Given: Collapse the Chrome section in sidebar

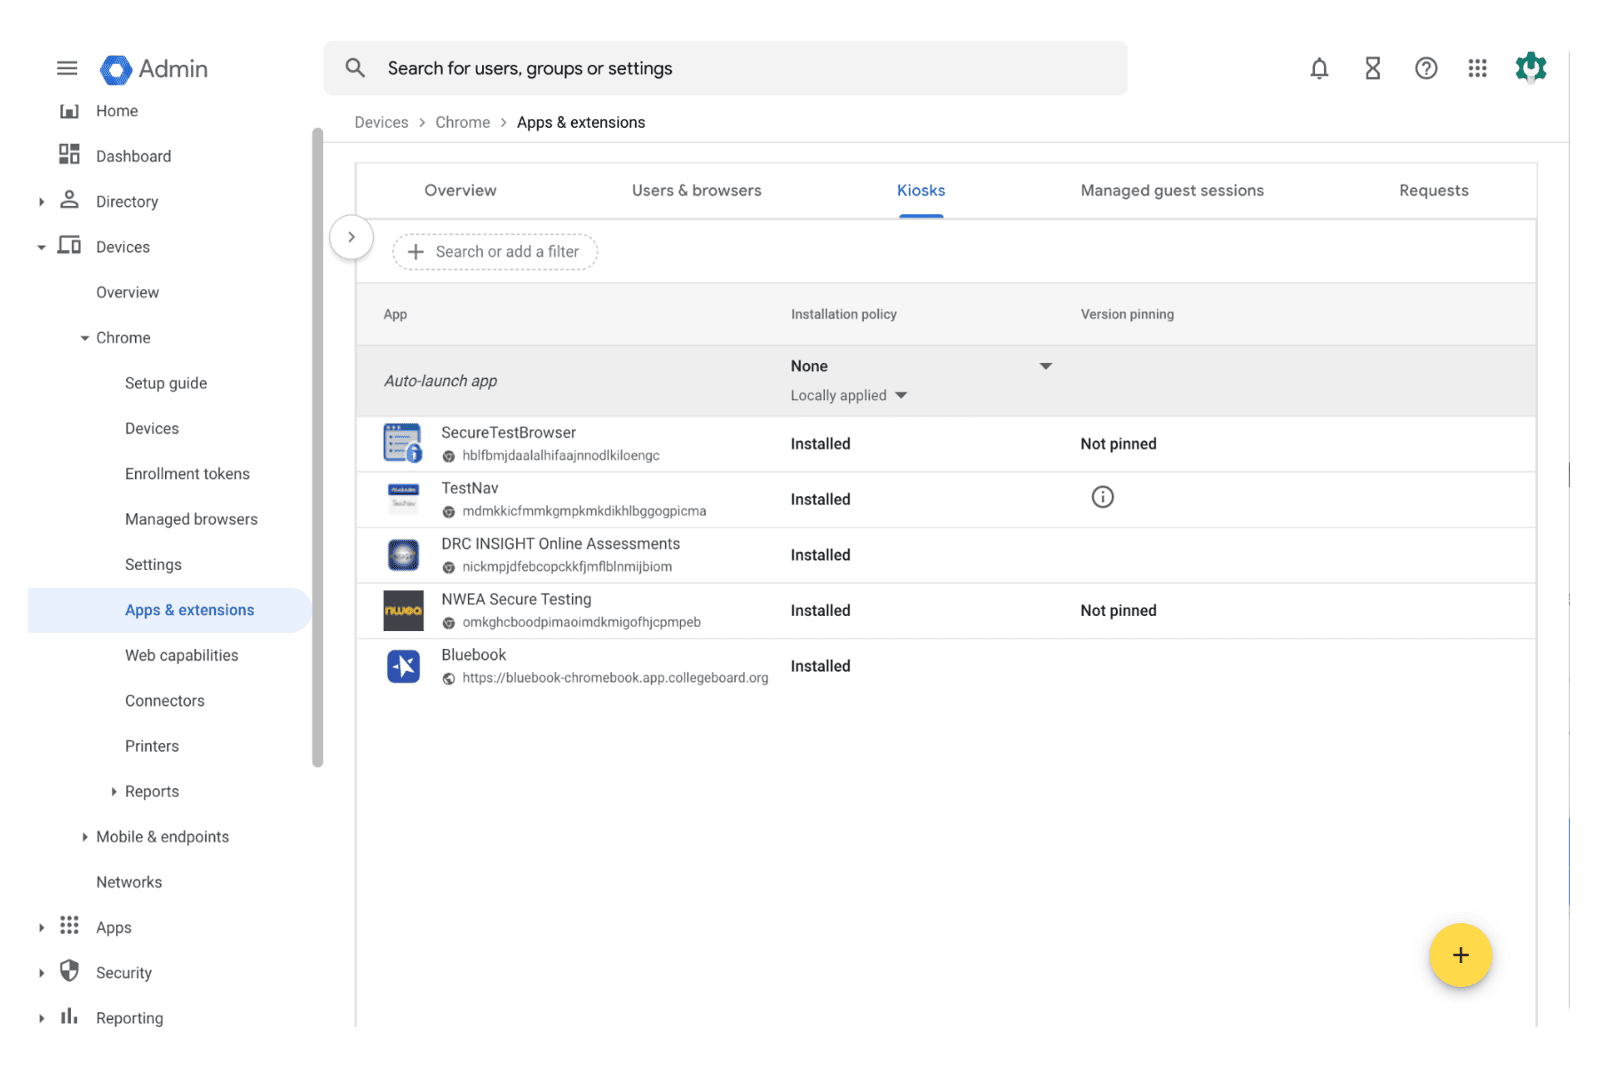Looking at the screenshot, I should (85, 338).
